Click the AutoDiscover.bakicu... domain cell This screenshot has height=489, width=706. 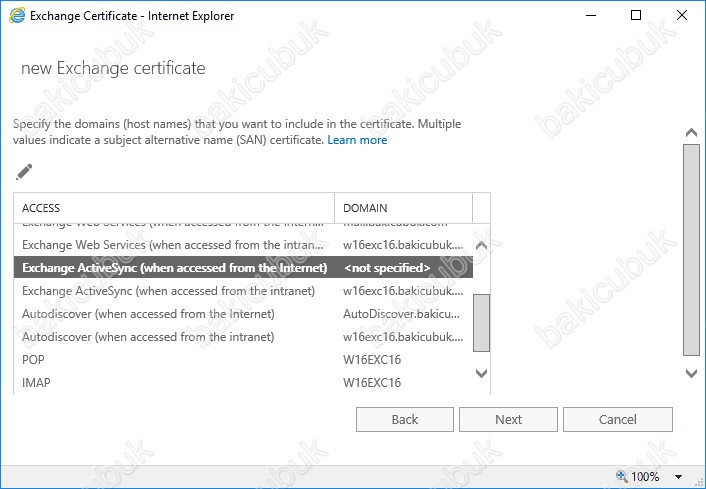401,314
